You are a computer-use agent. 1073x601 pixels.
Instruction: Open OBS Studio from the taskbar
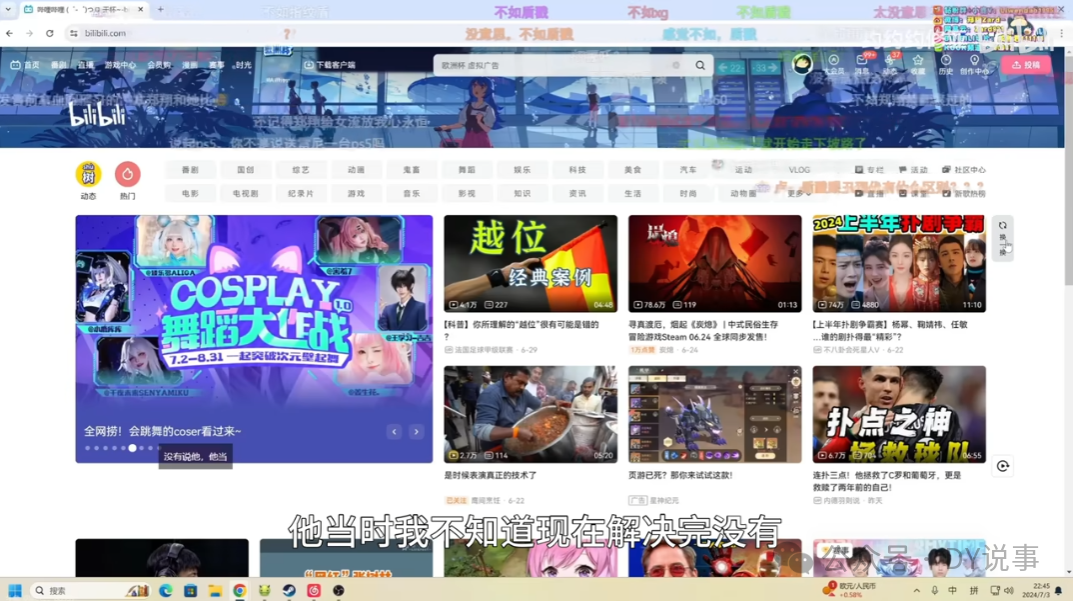coord(338,590)
